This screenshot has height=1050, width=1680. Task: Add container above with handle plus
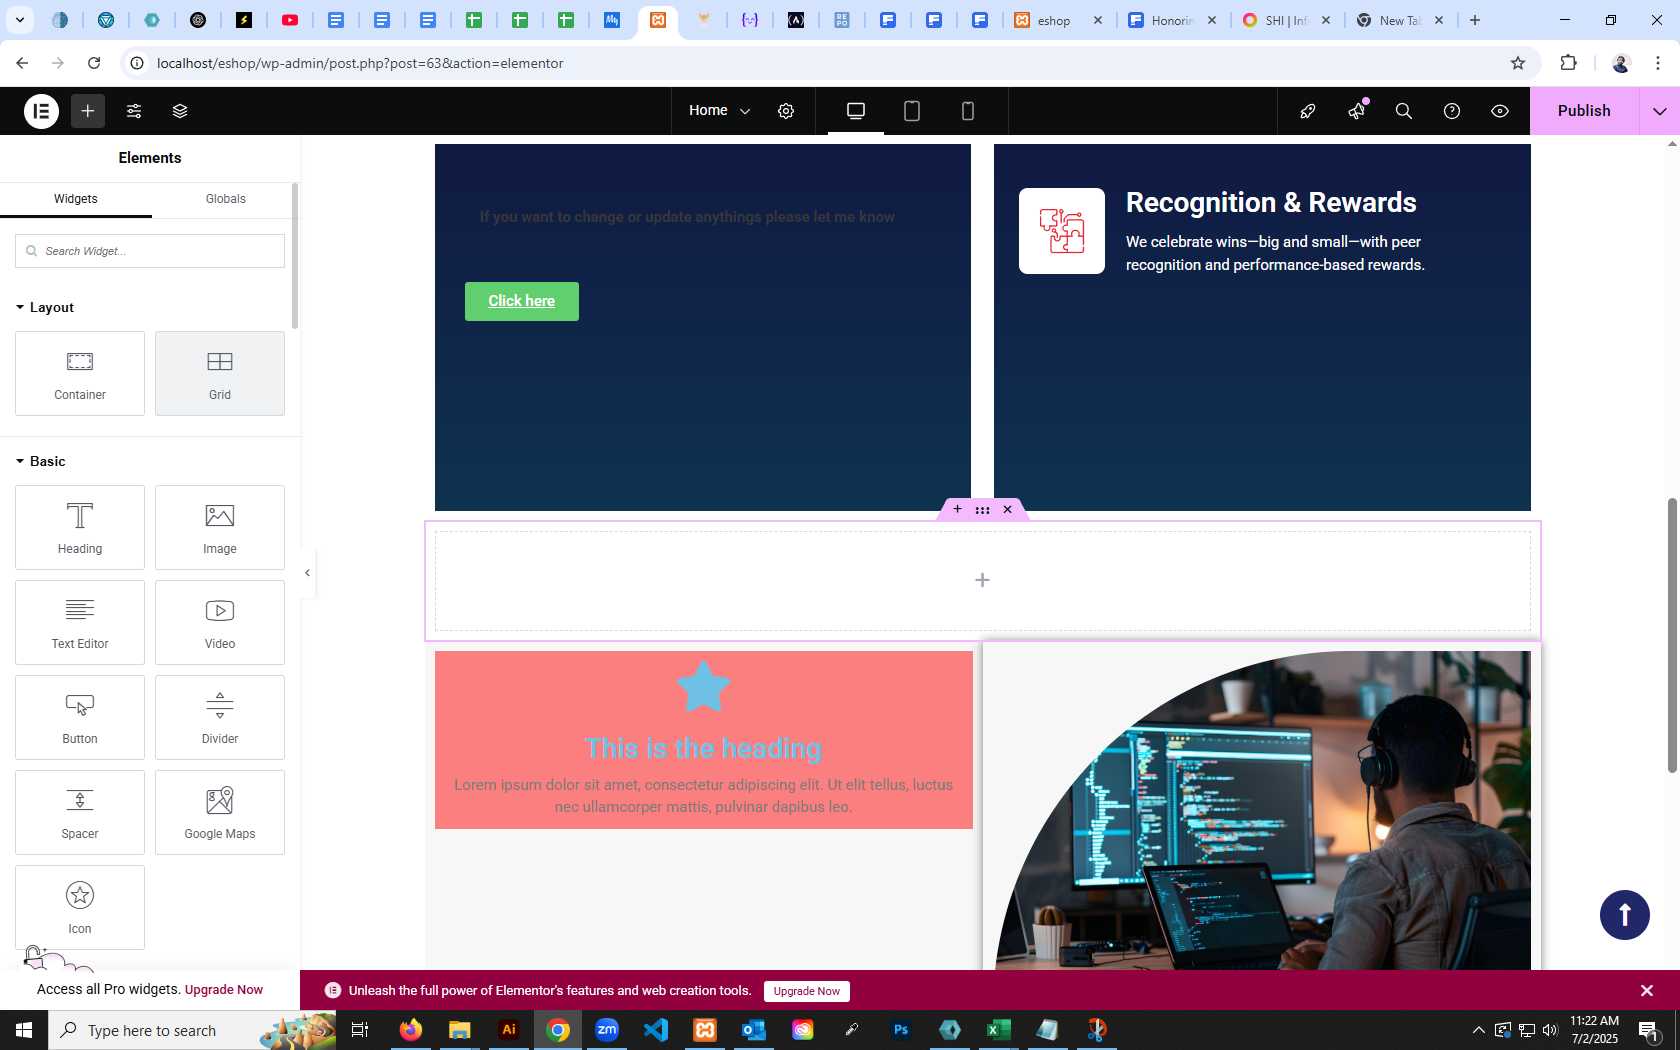tap(957, 509)
